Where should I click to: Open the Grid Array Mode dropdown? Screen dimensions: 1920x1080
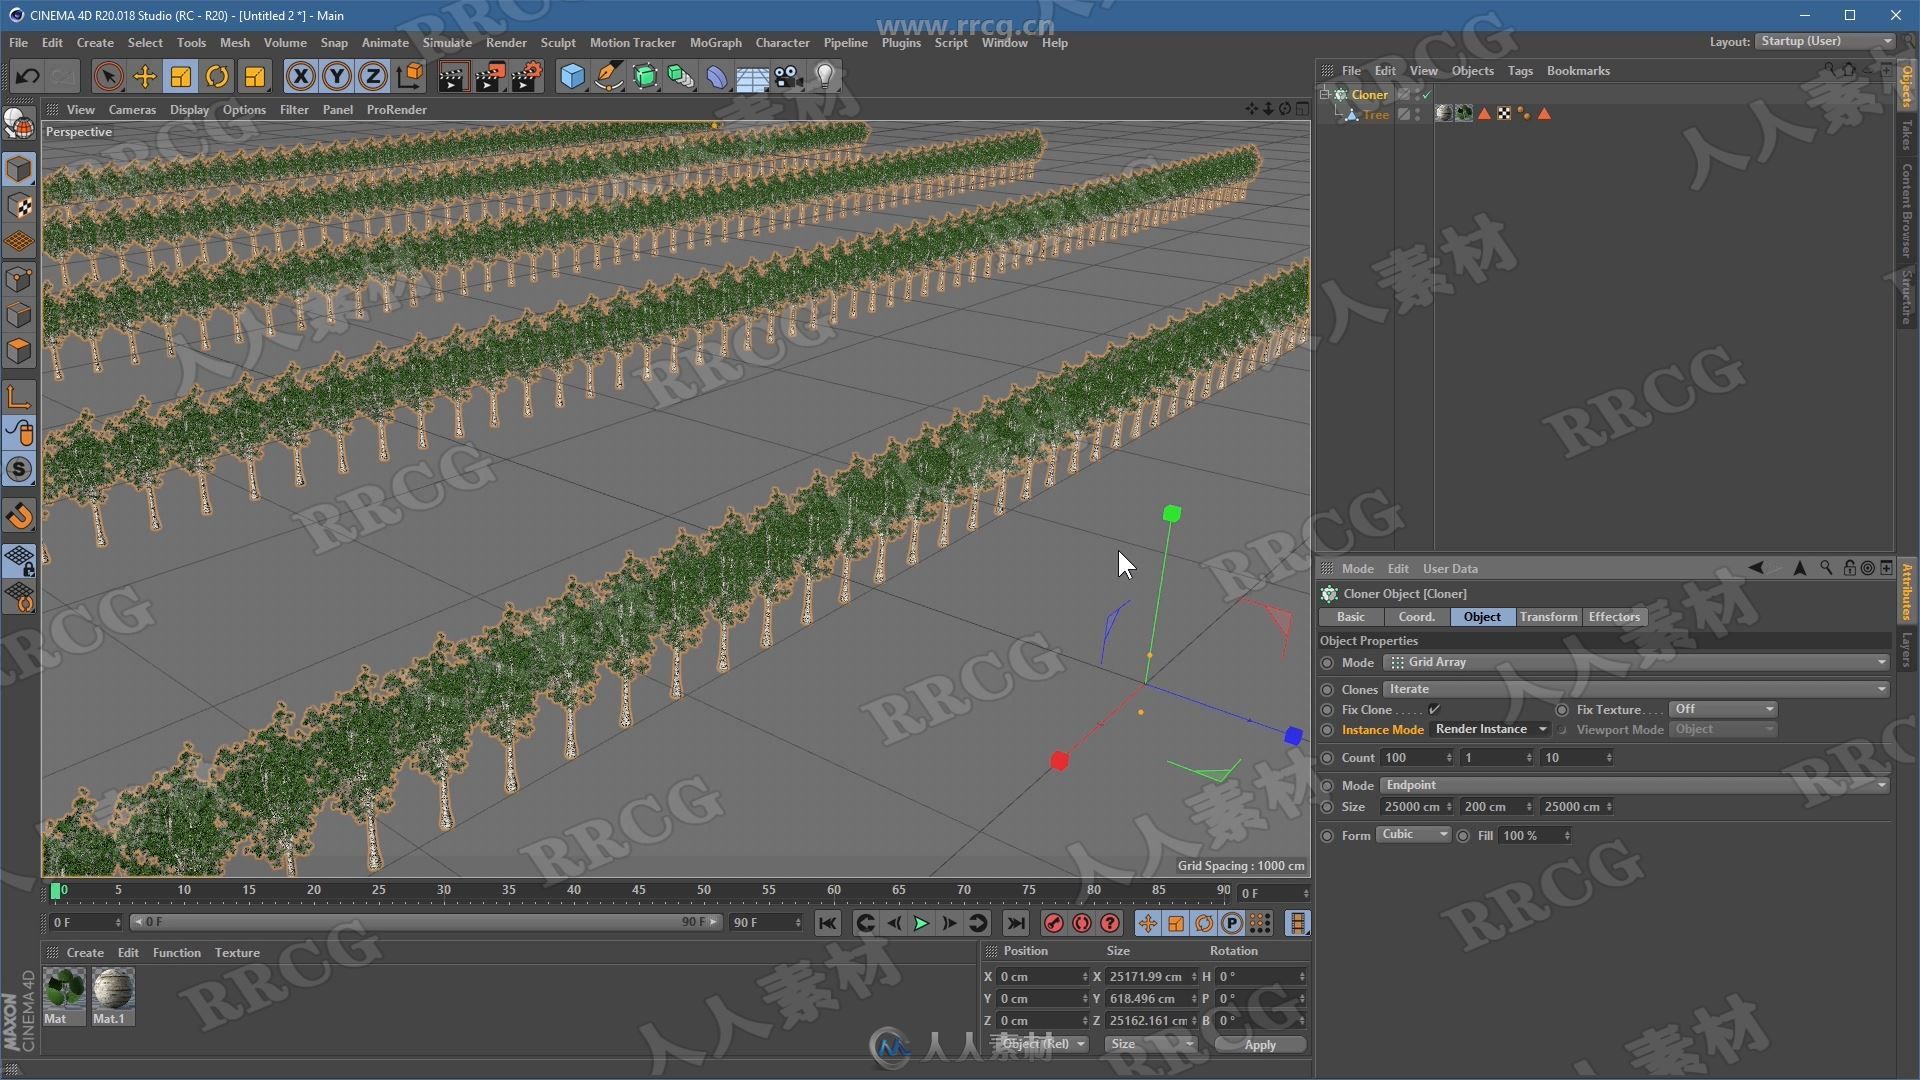[x=1636, y=663]
